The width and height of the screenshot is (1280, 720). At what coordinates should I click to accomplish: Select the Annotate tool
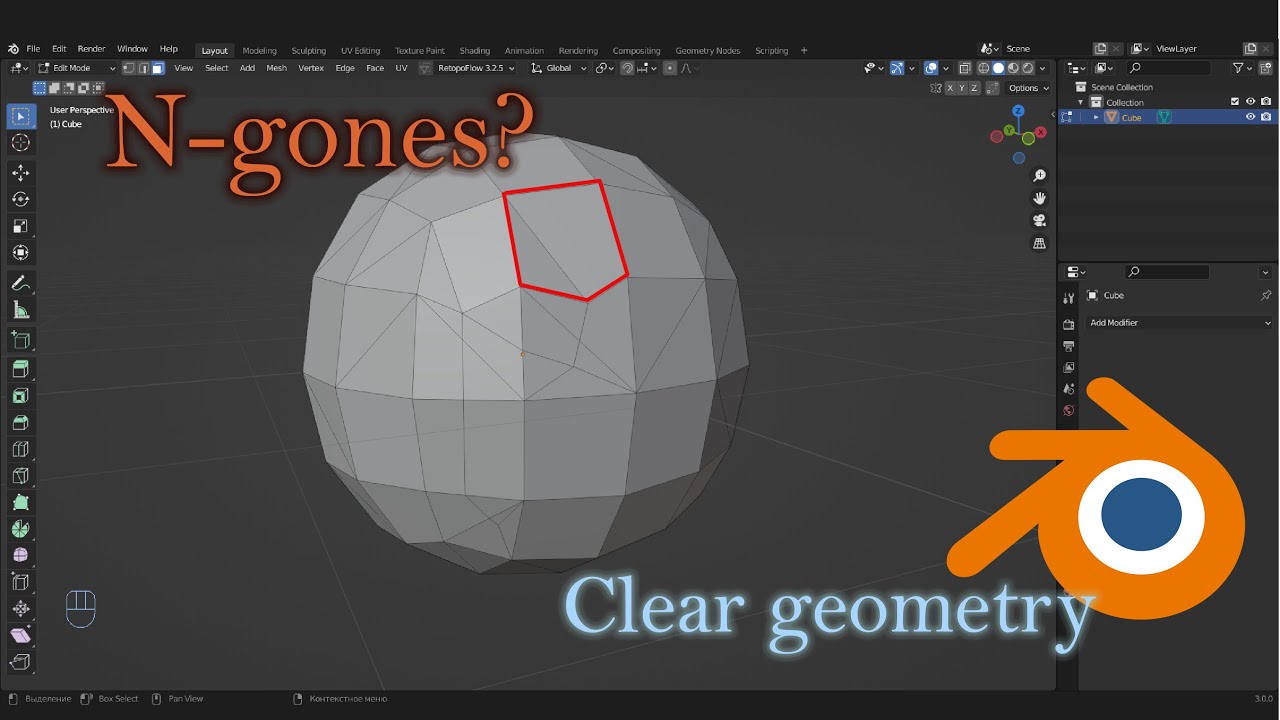point(20,284)
